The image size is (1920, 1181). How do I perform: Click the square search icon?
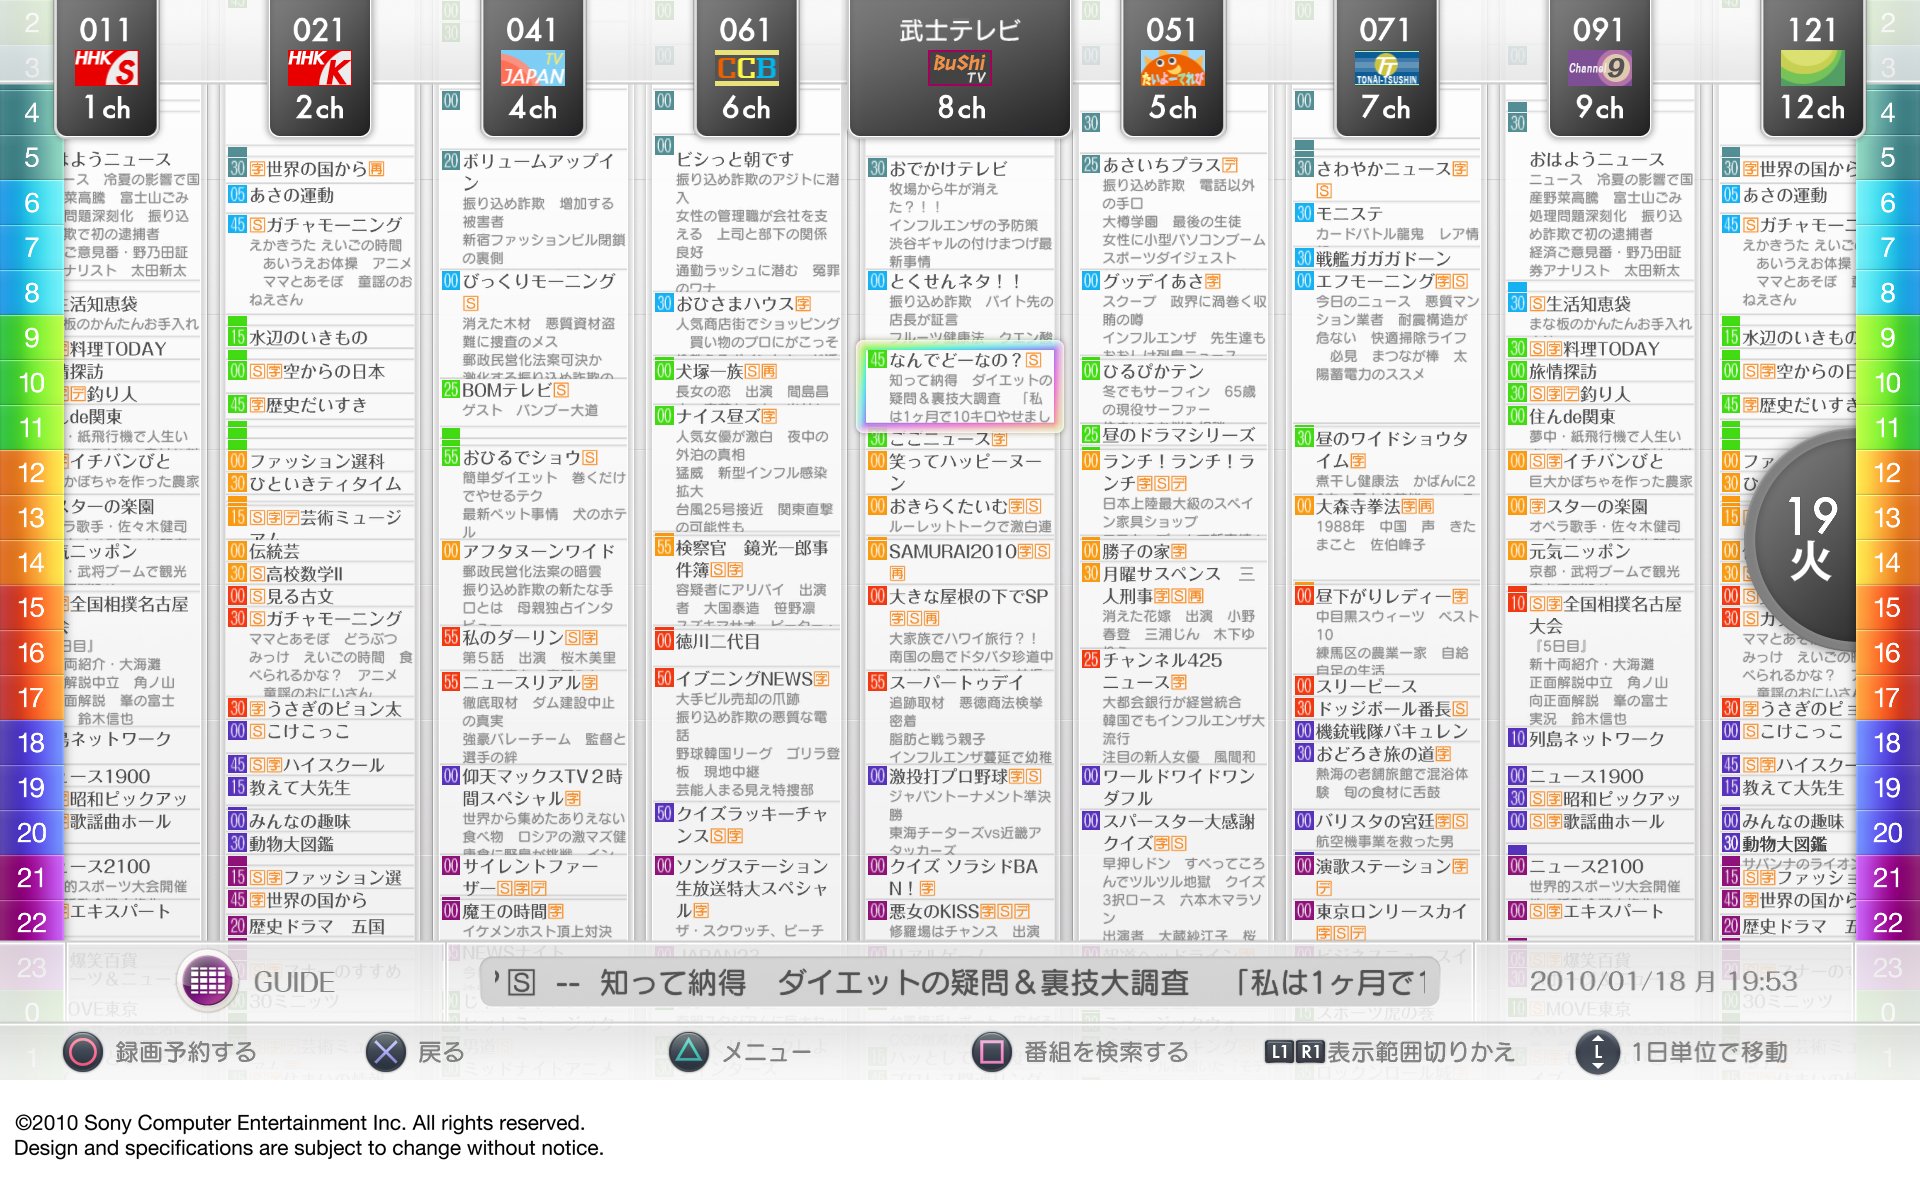991,1052
